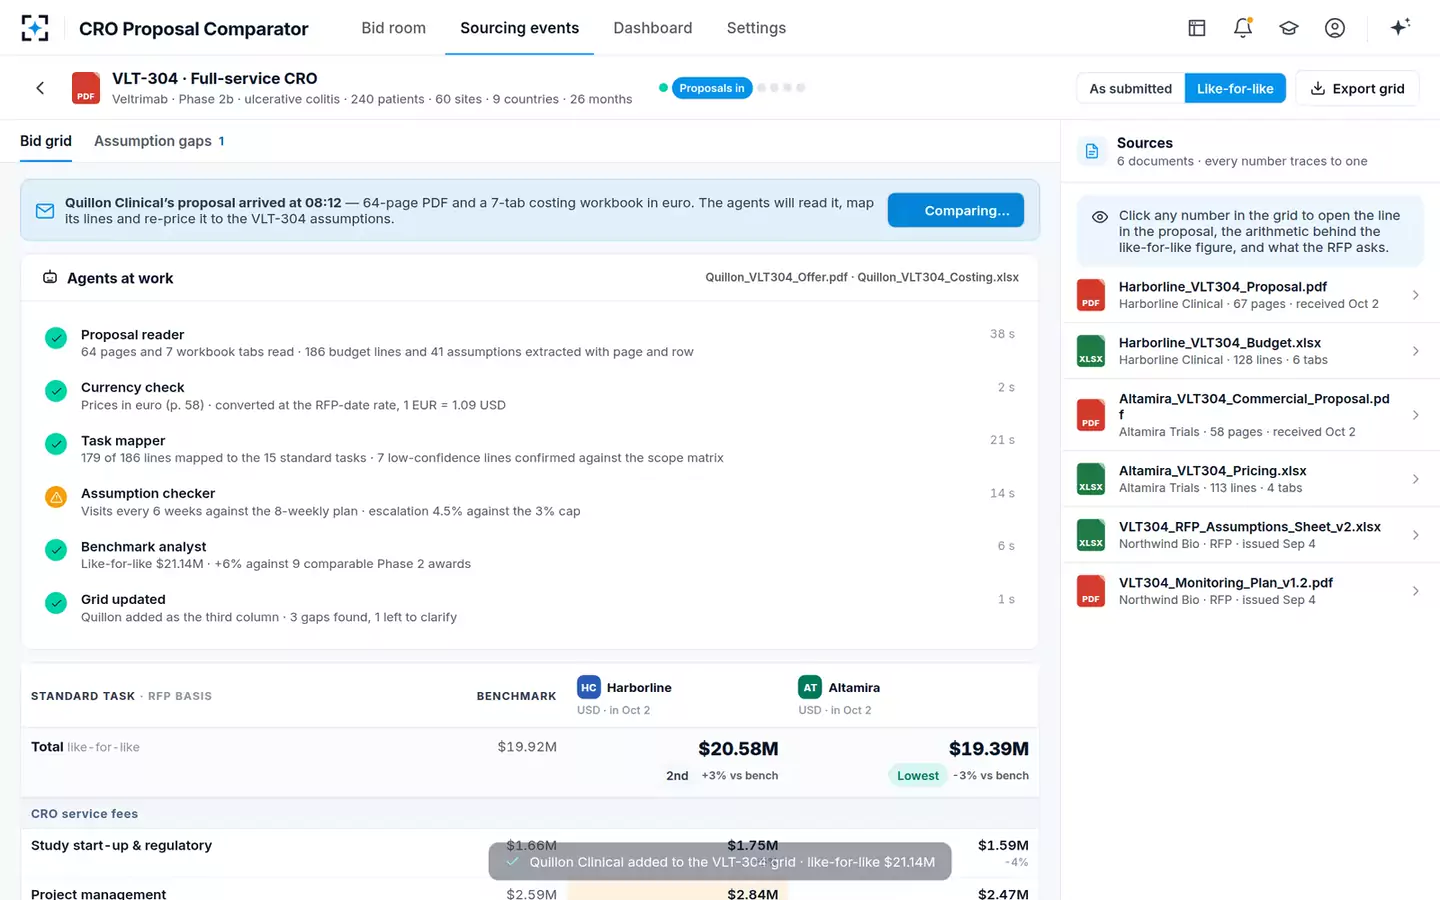The image size is (1440, 900).
Task: Open the notifications bell
Action: point(1243,28)
